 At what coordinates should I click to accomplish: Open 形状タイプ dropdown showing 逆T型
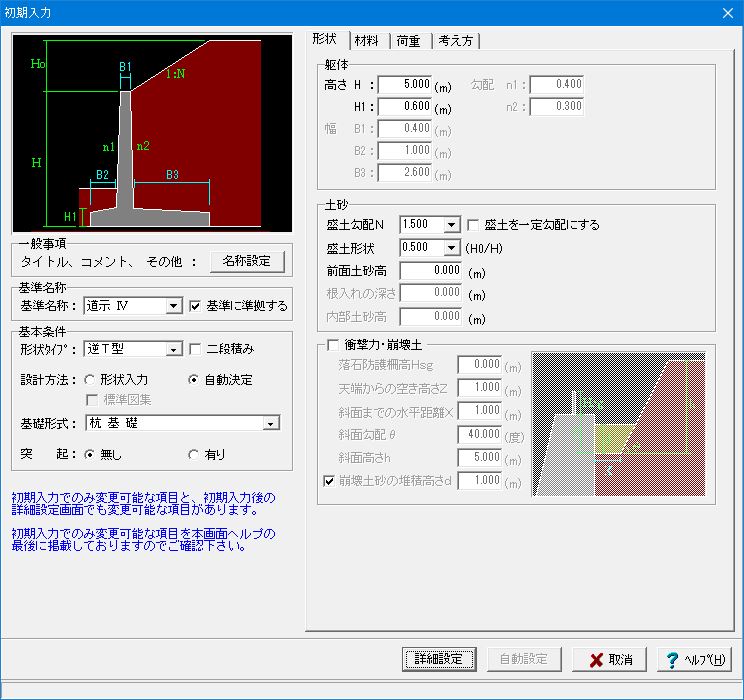point(133,349)
